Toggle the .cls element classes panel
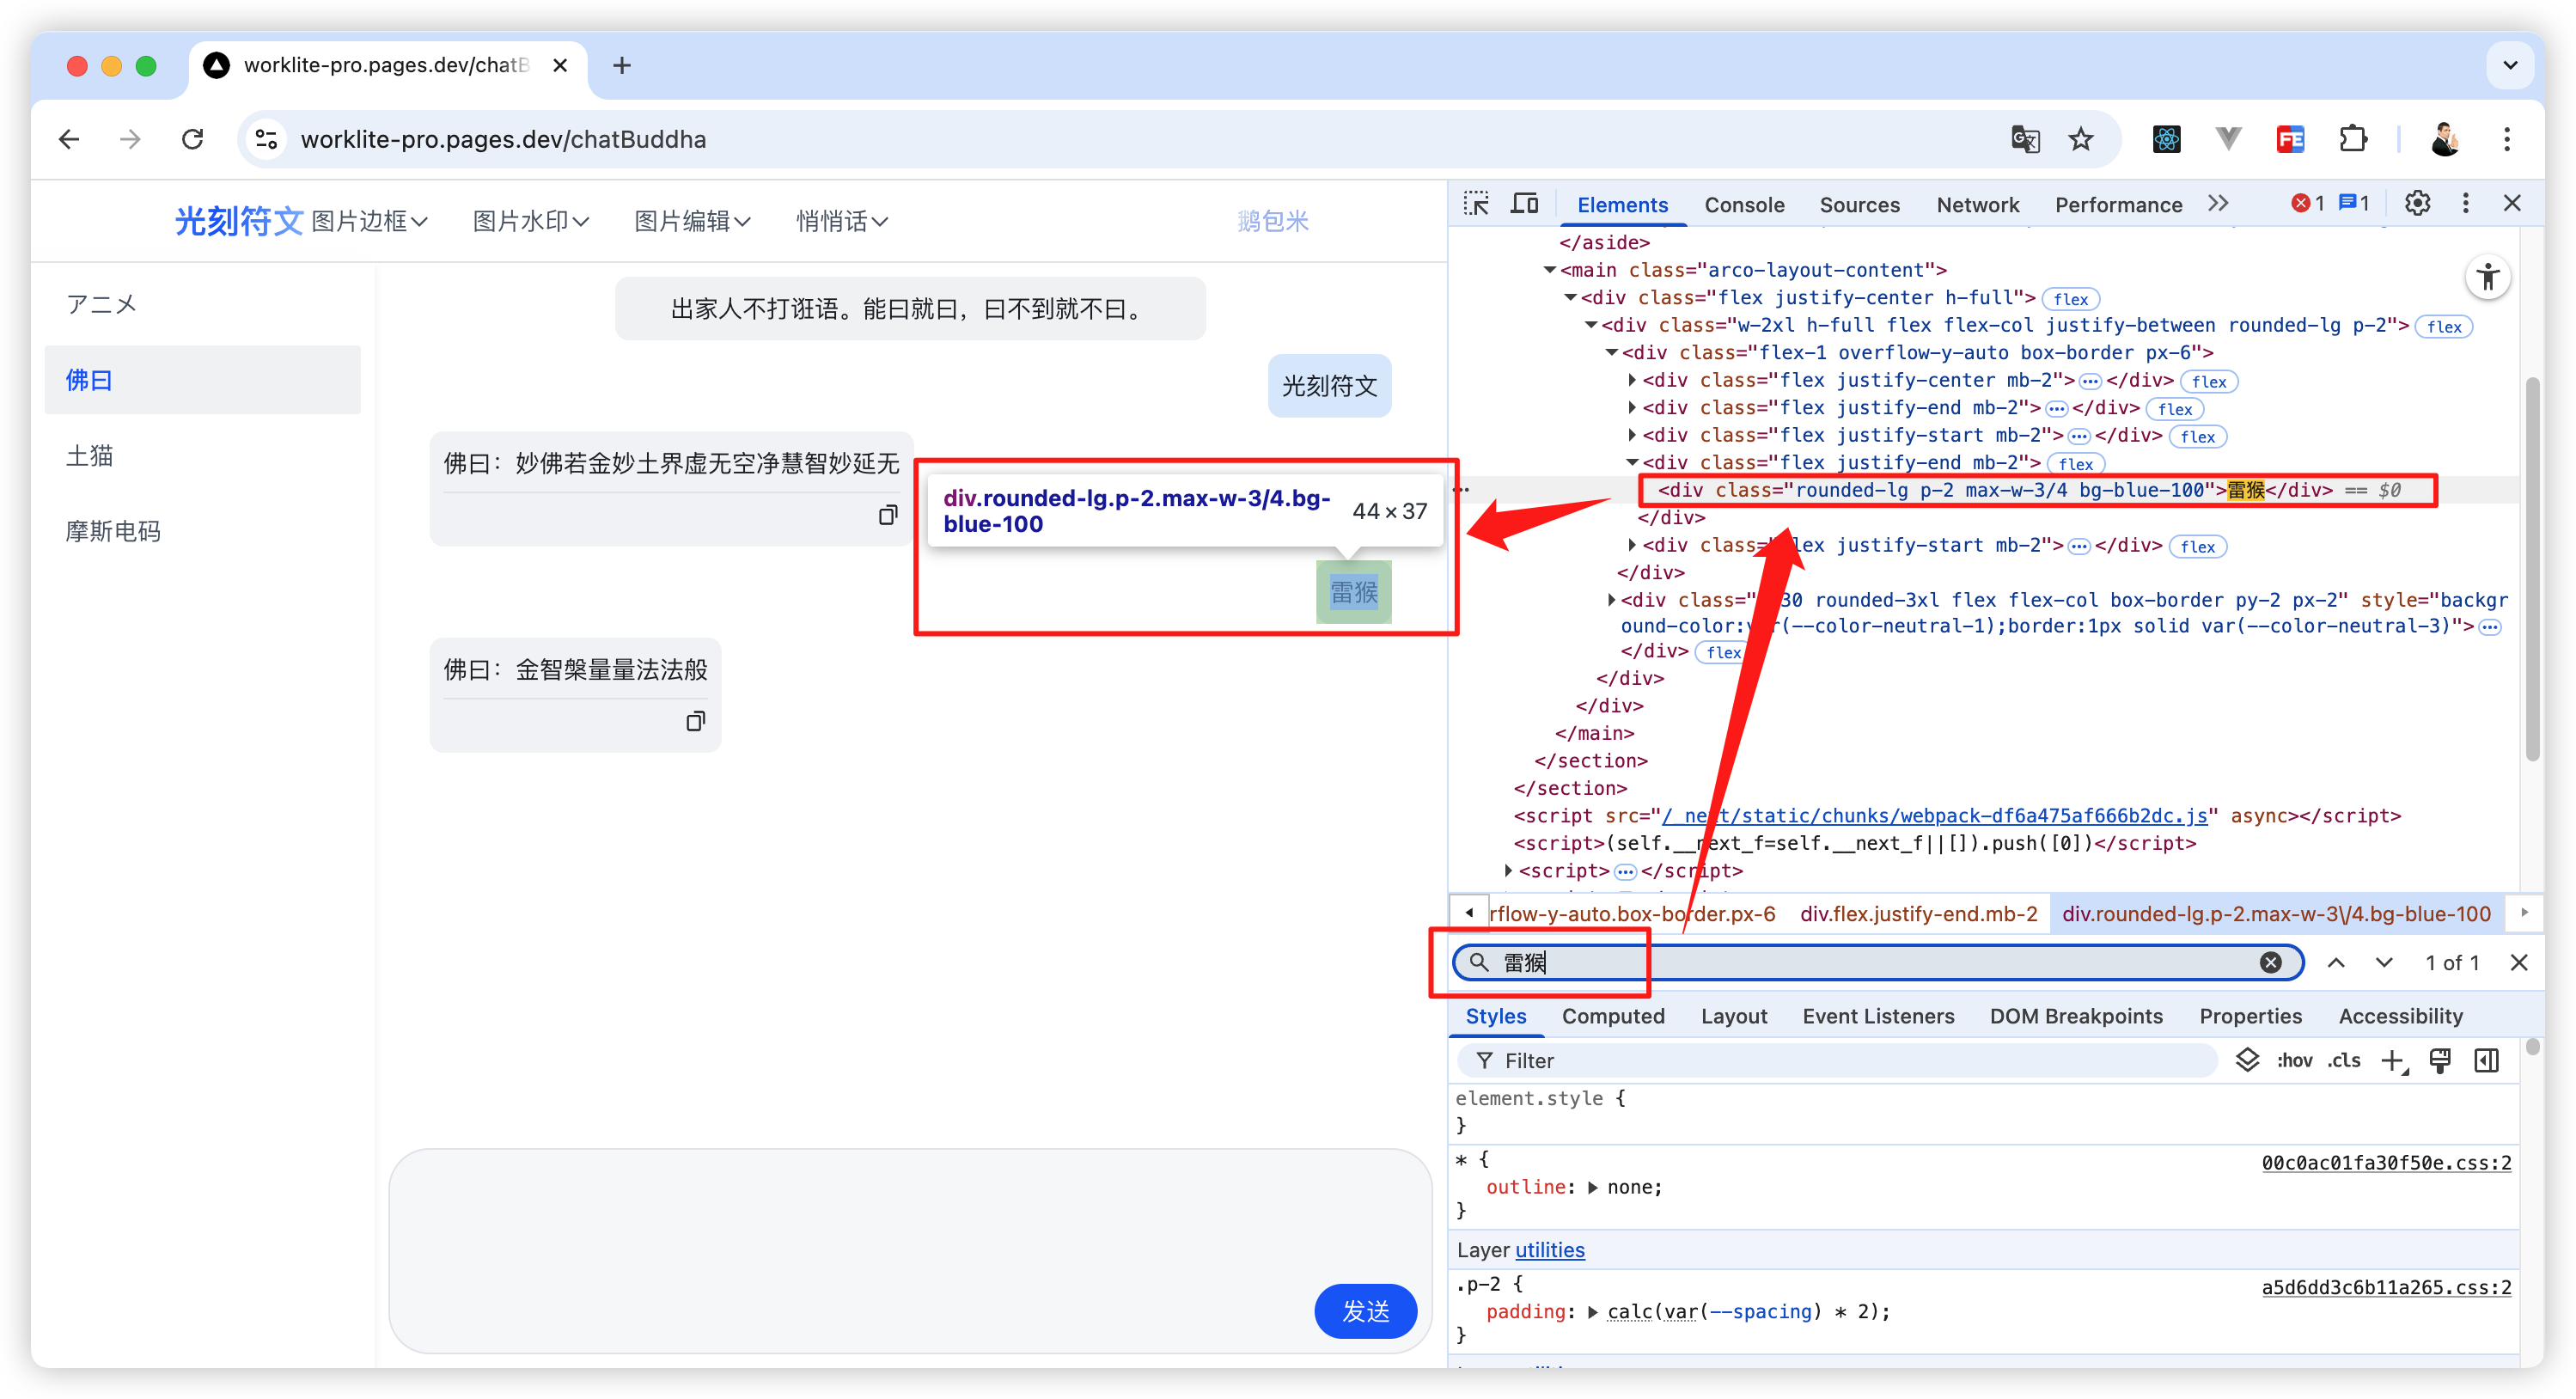This screenshot has width=2576, height=1399. point(2343,1060)
